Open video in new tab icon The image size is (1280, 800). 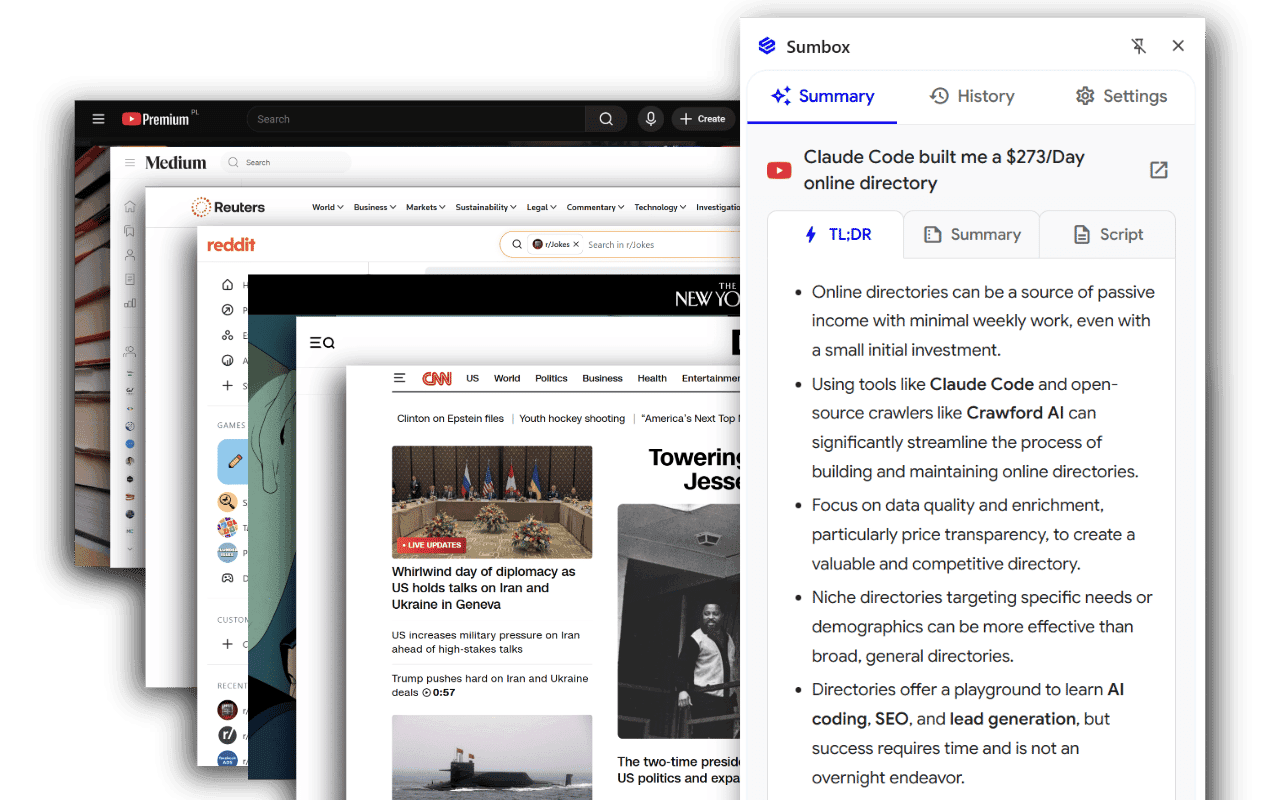1158,170
